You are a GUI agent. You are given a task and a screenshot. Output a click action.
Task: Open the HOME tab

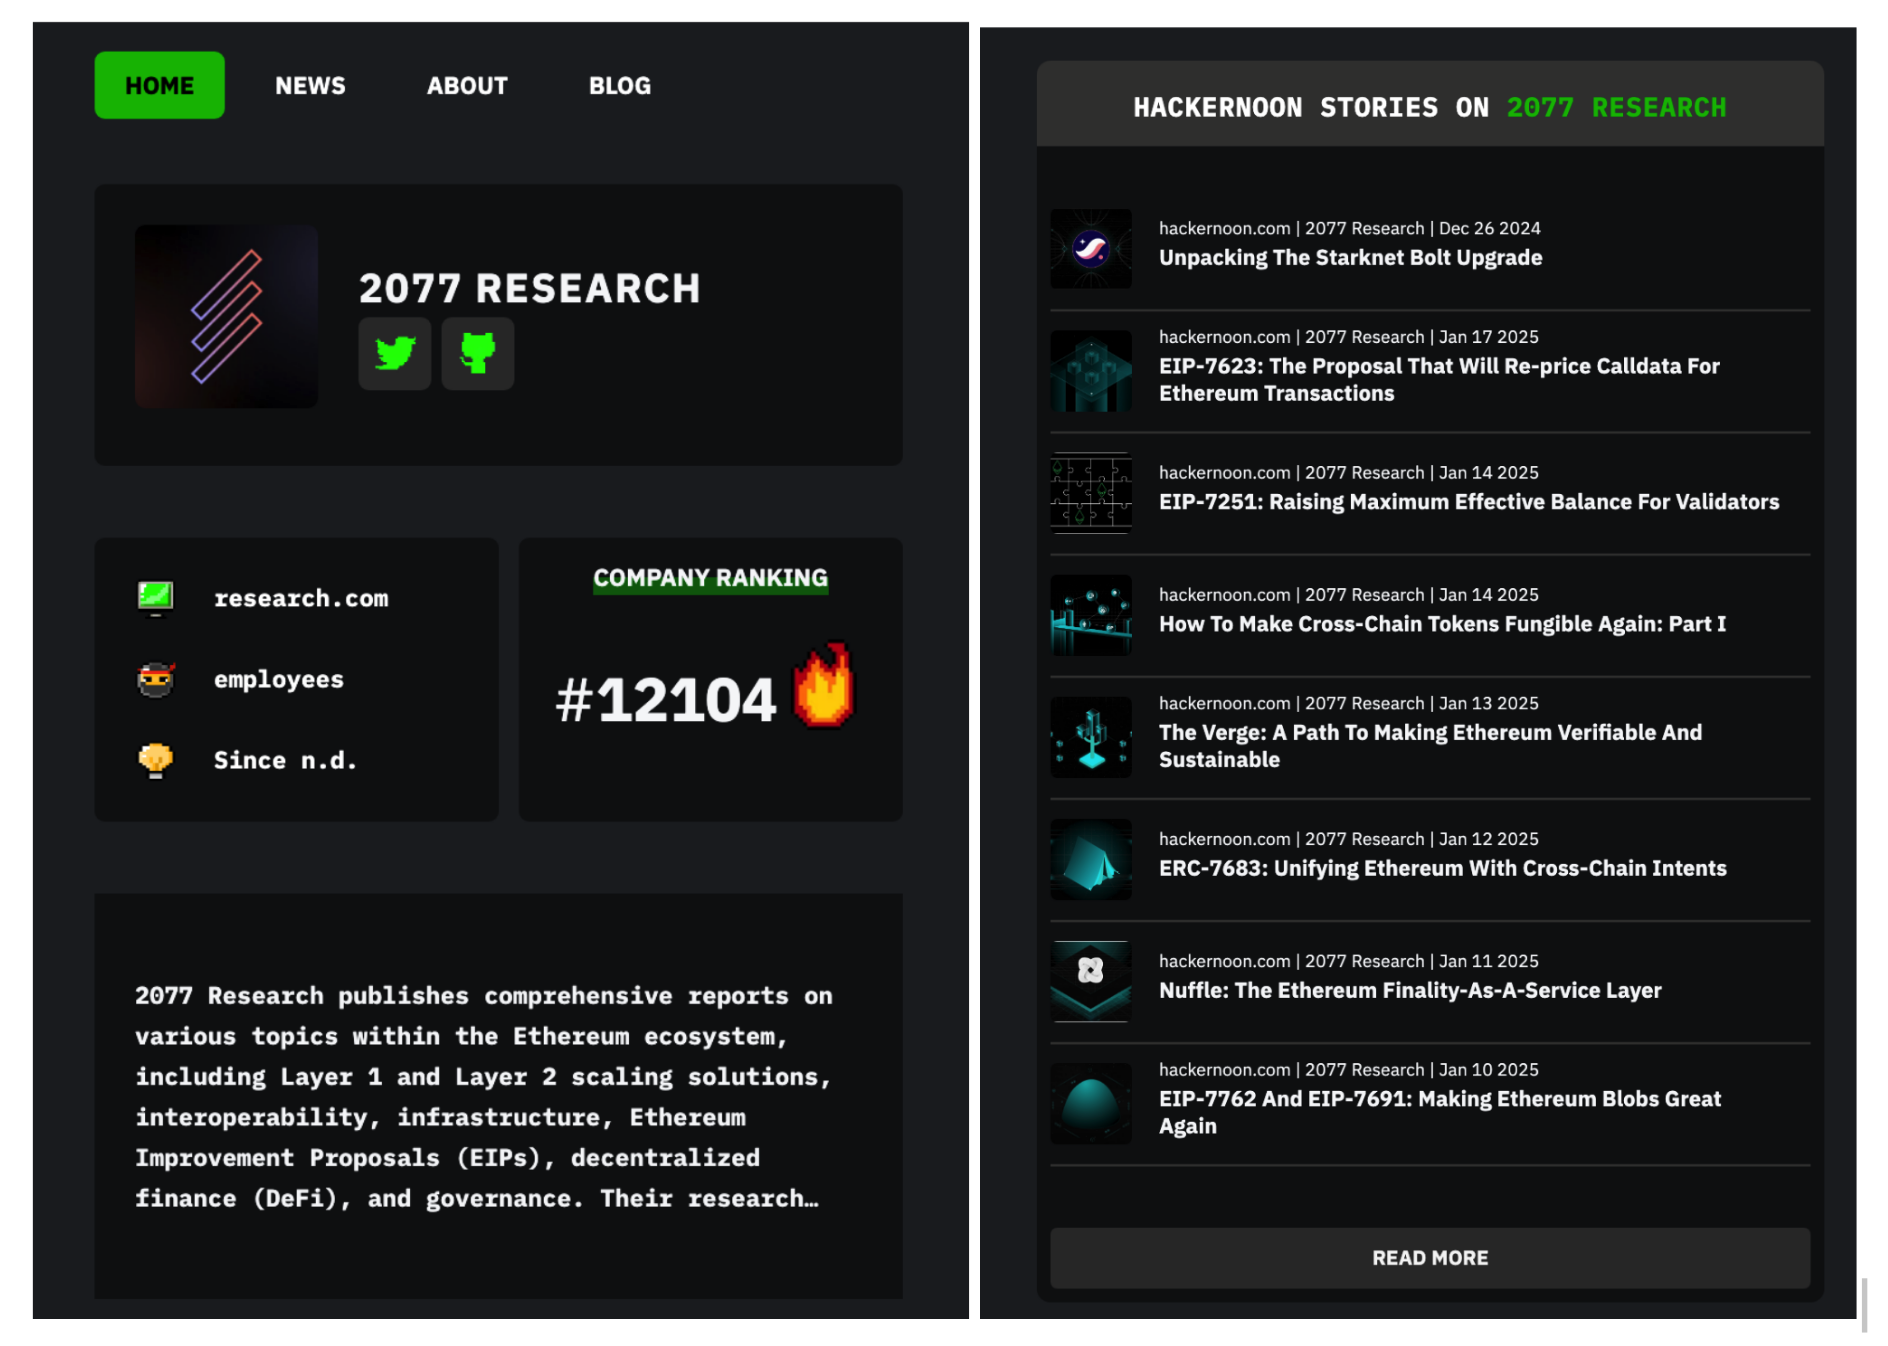(x=159, y=85)
